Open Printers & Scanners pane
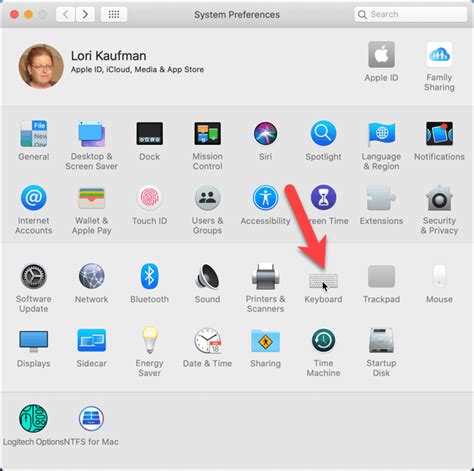Viewport: 474px width, 471px height. tap(265, 276)
